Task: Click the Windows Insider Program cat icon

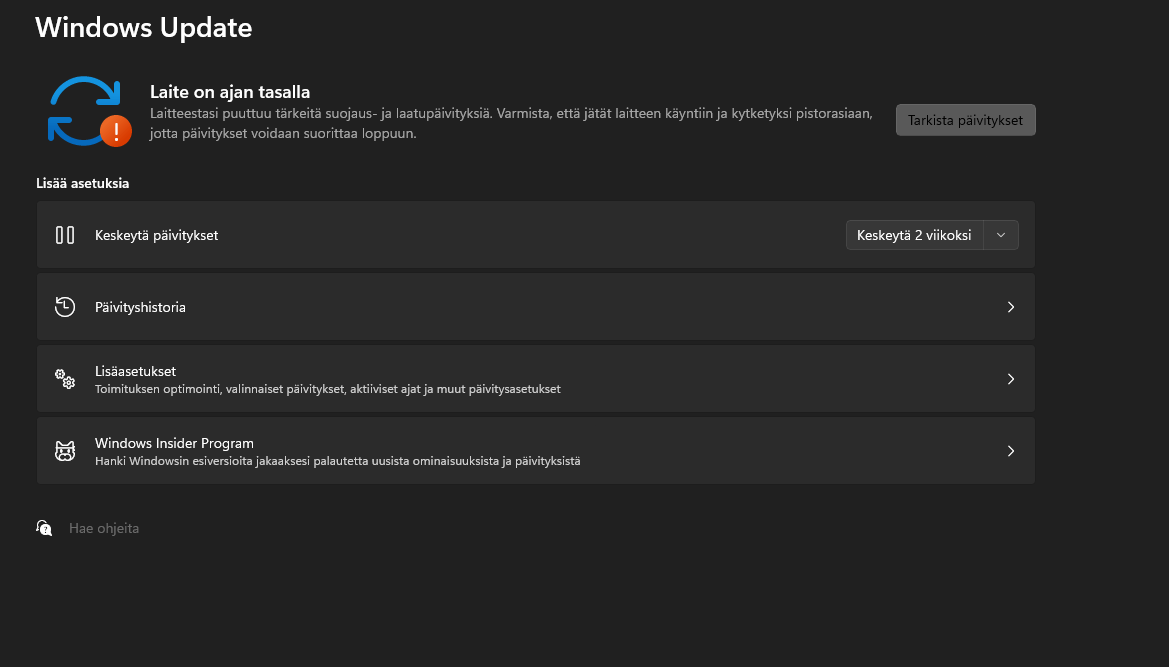Action: click(x=65, y=451)
